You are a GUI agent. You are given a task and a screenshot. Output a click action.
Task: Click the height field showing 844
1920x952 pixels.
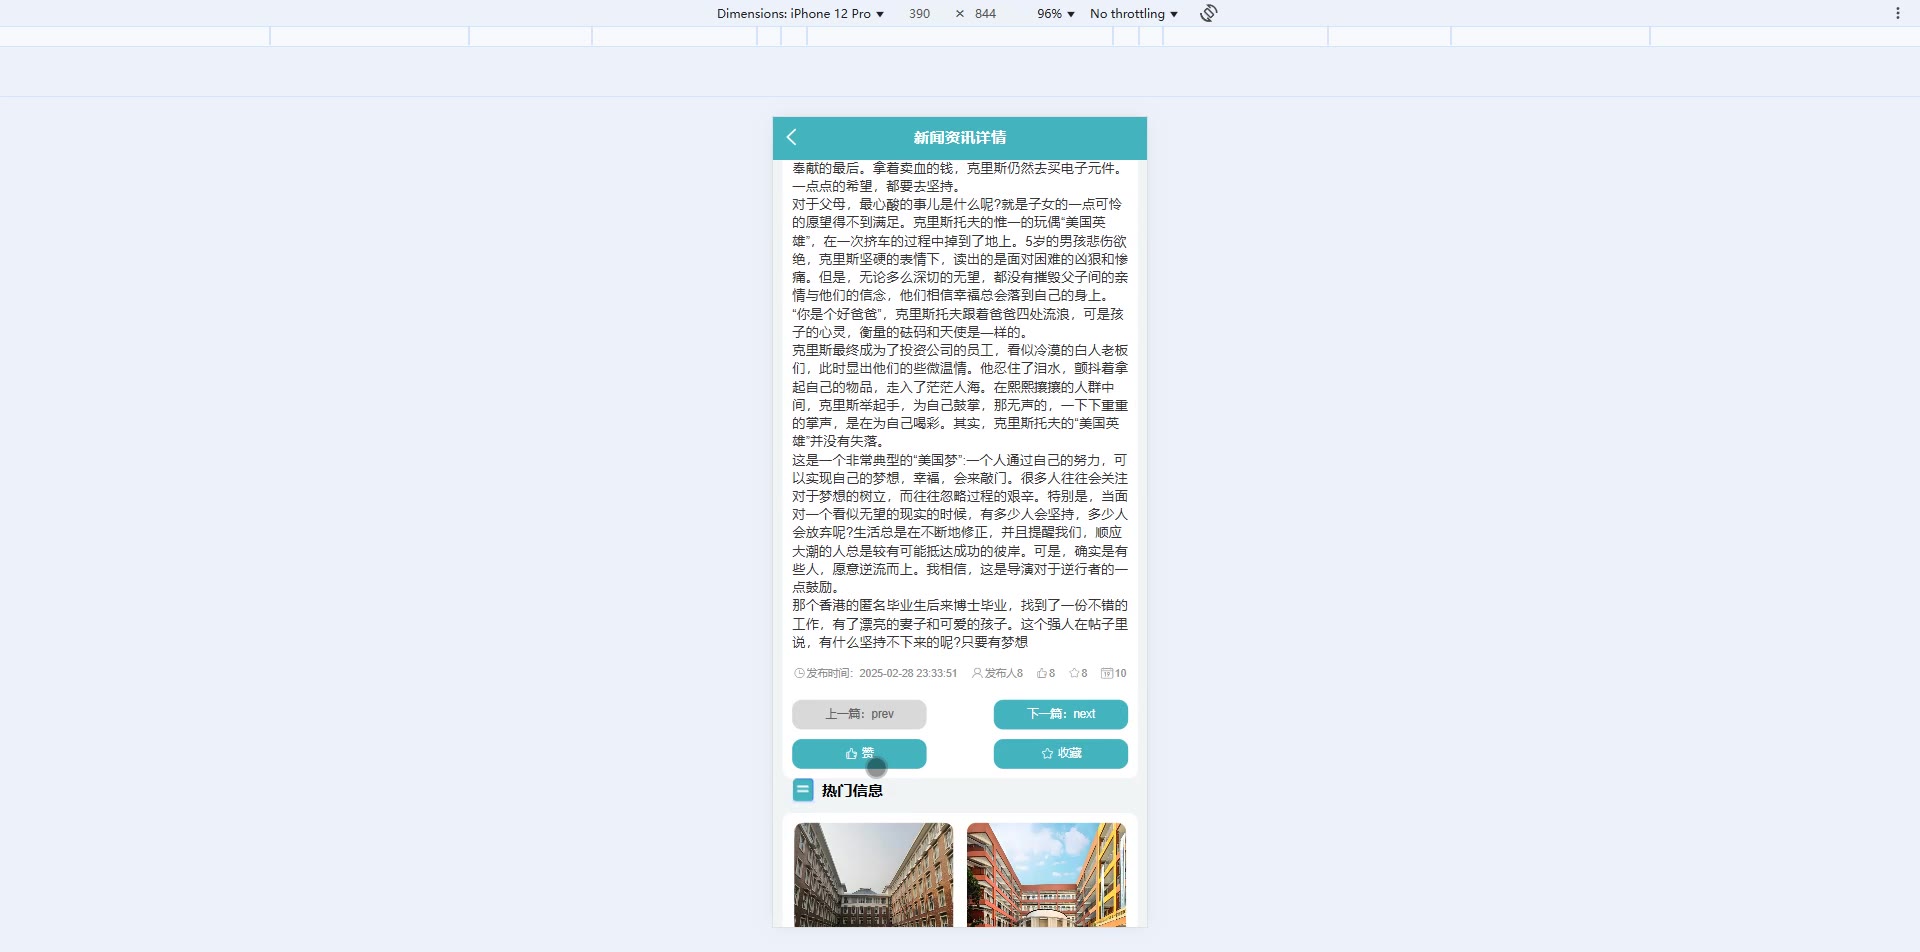point(986,13)
